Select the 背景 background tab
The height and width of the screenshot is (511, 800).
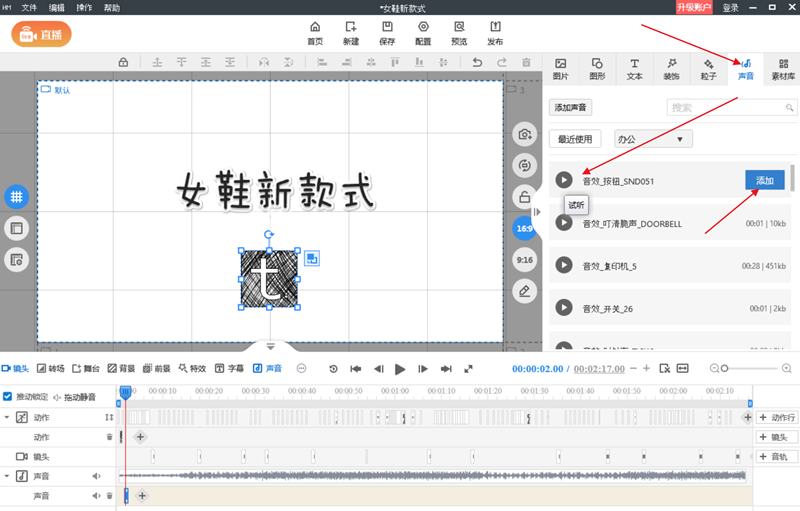pos(121,368)
